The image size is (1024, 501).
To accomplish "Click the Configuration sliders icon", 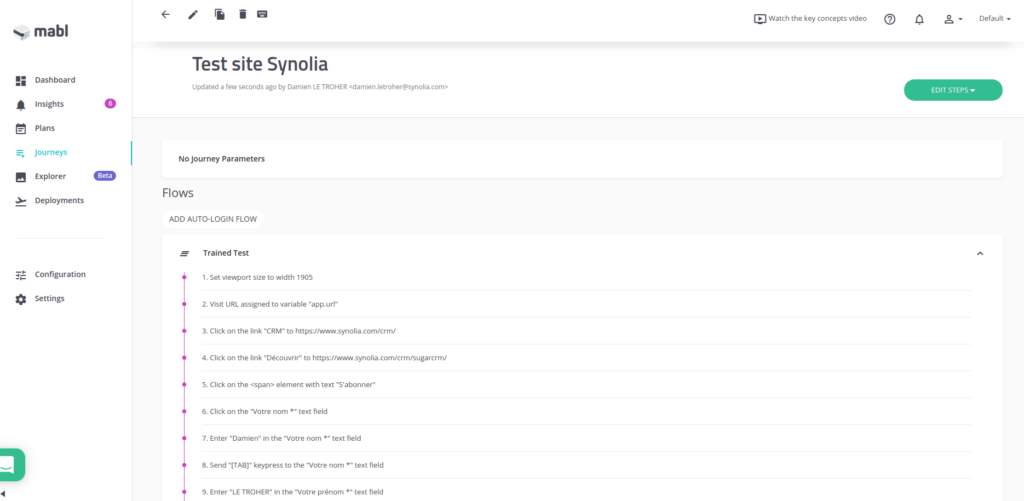I will (21, 275).
